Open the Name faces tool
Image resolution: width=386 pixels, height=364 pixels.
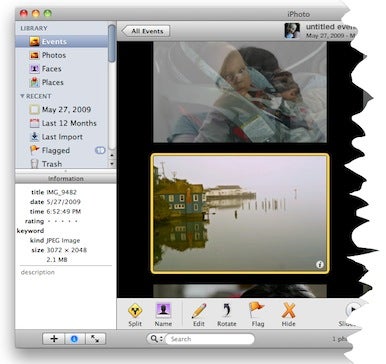(x=163, y=315)
